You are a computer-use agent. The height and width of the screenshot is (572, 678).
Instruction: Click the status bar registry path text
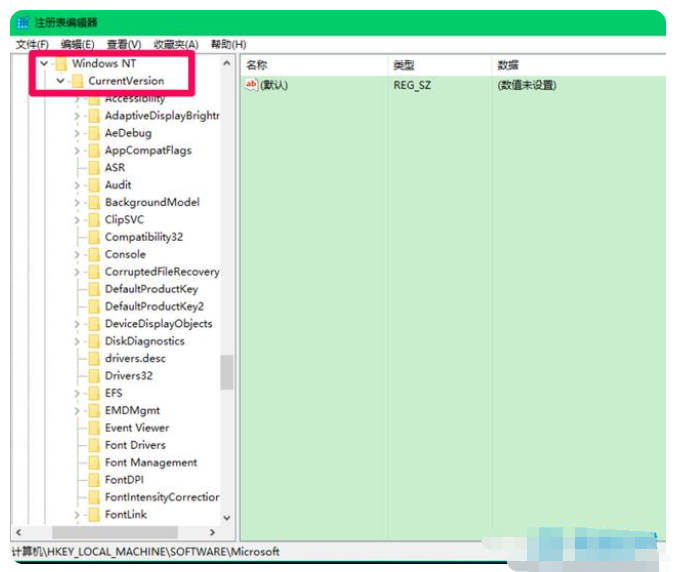pos(145,552)
